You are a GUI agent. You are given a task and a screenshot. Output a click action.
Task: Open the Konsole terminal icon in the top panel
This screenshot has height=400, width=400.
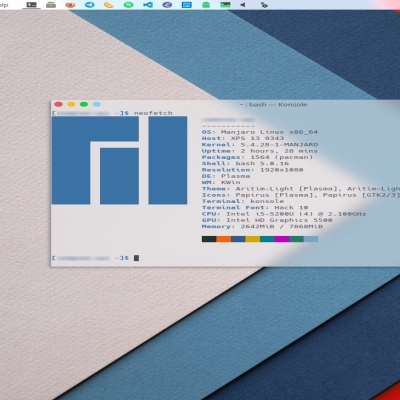pos(32,5)
